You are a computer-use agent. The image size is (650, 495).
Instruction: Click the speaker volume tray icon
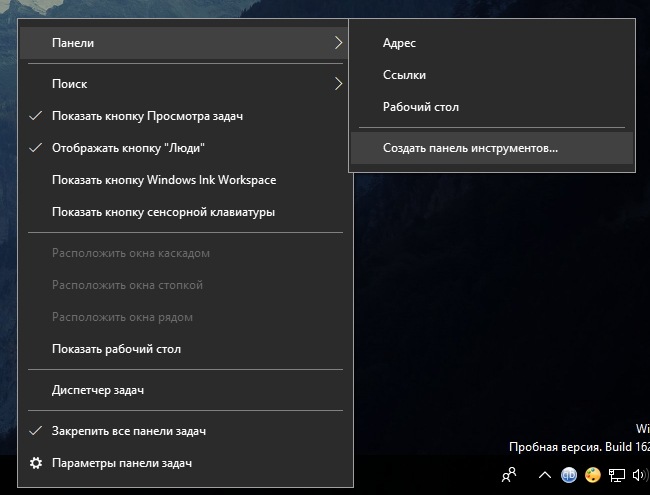click(x=640, y=475)
